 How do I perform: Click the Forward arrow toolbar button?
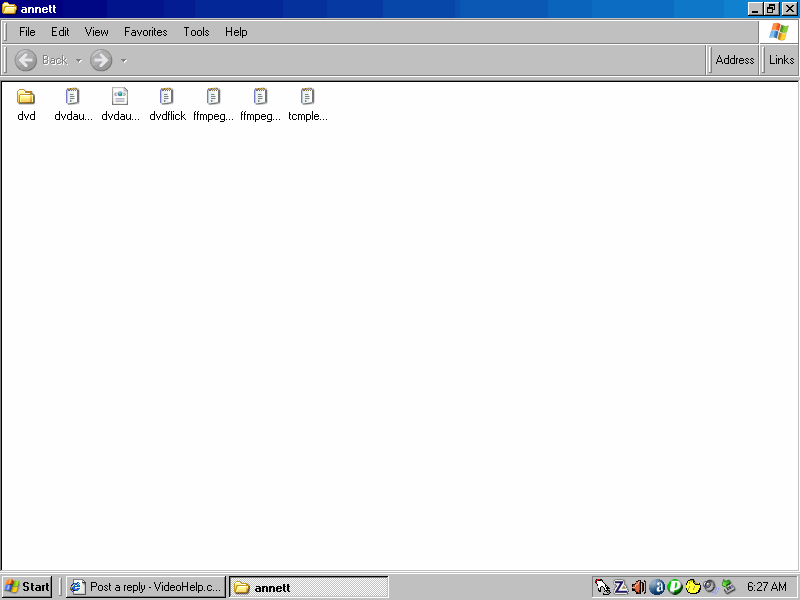tap(101, 60)
